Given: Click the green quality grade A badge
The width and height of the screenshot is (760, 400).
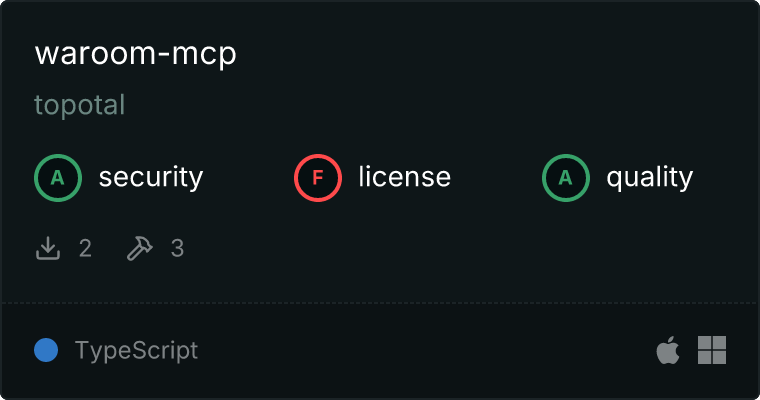Looking at the screenshot, I should (x=566, y=178).
